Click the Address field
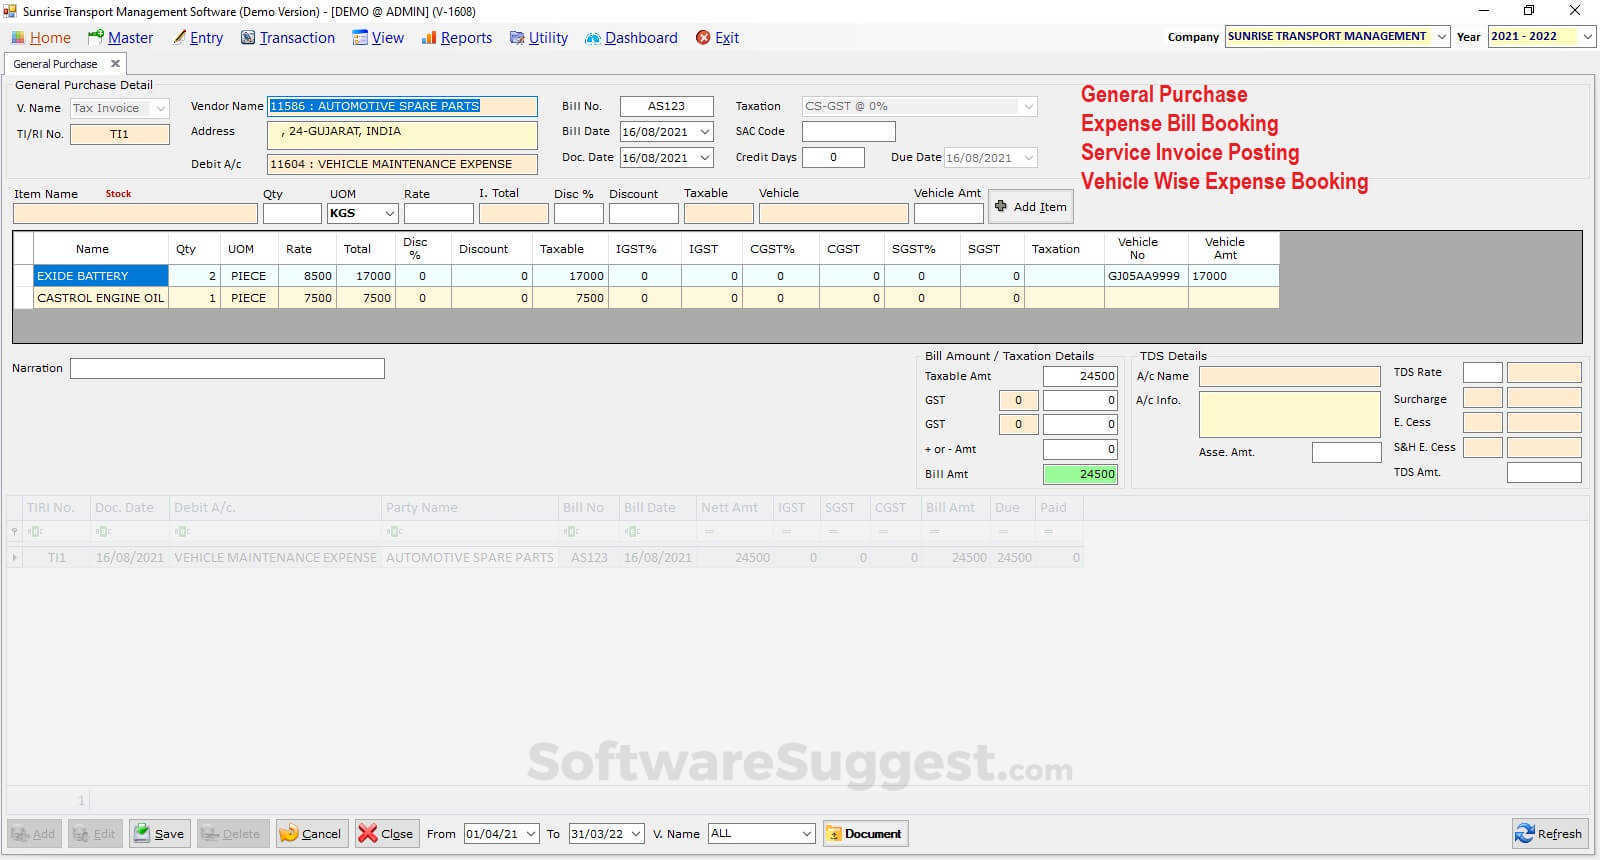This screenshot has height=860, width=1600. [x=402, y=135]
